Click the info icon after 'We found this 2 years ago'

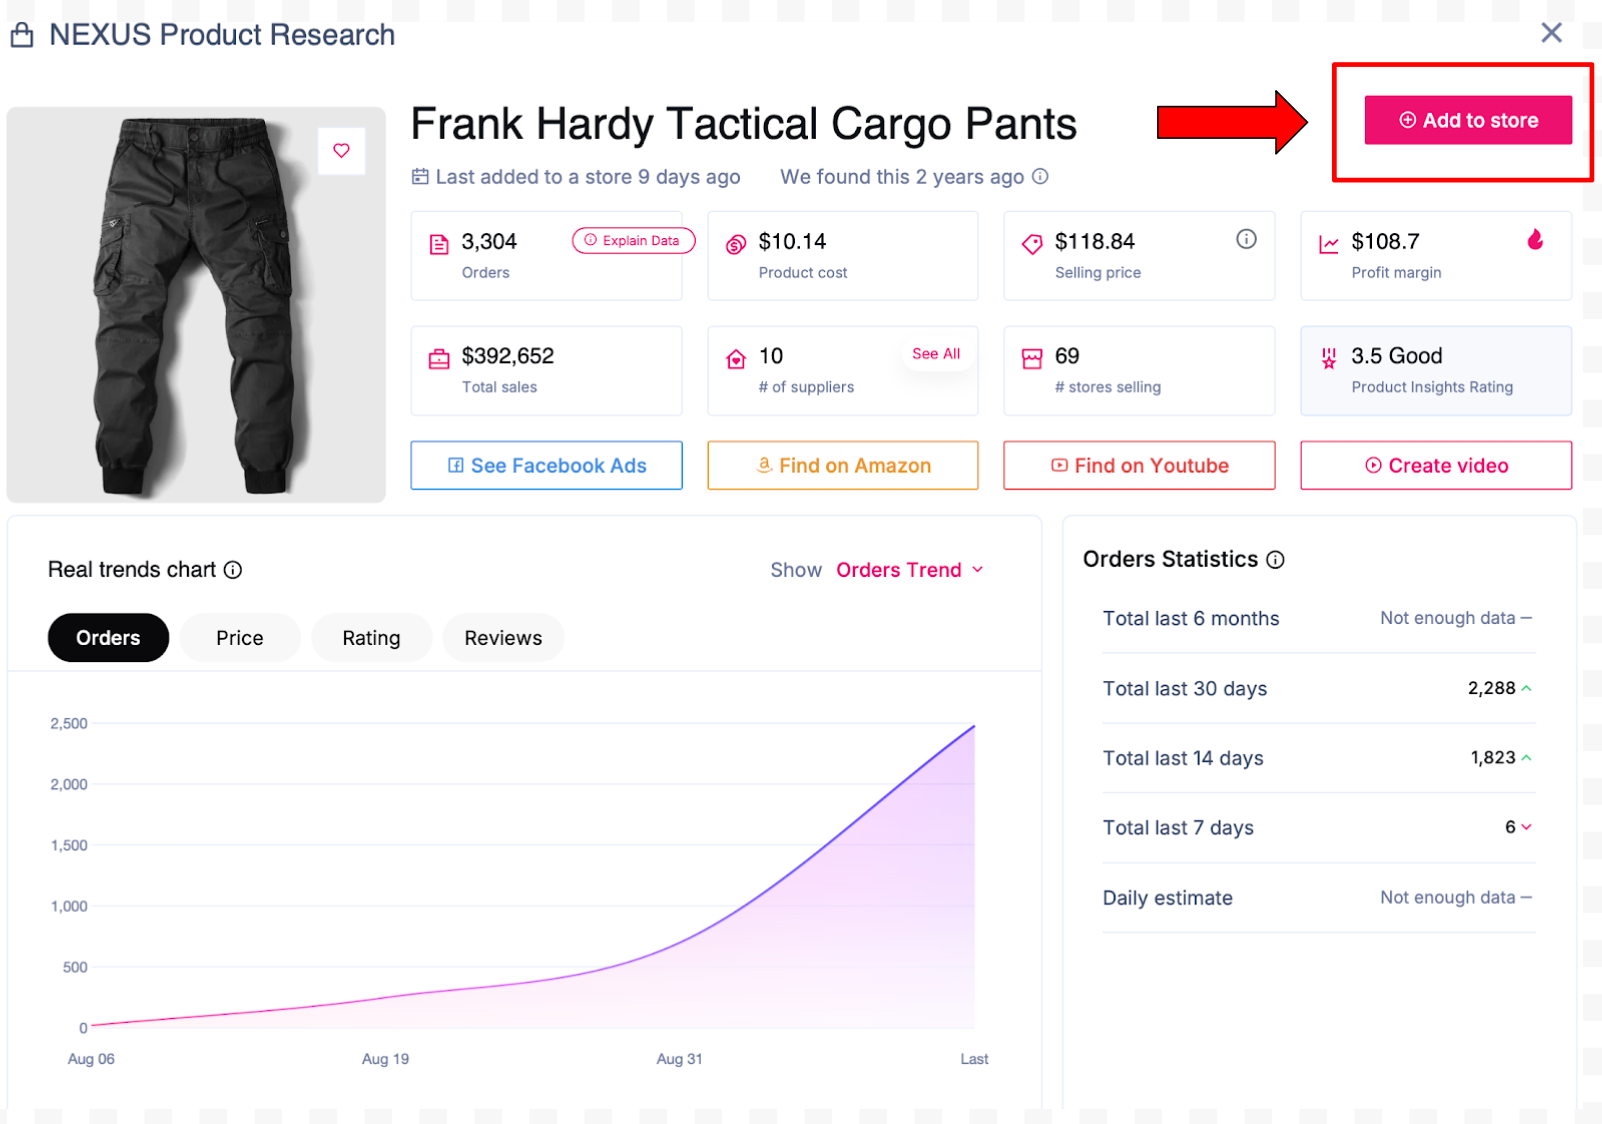[1040, 177]
